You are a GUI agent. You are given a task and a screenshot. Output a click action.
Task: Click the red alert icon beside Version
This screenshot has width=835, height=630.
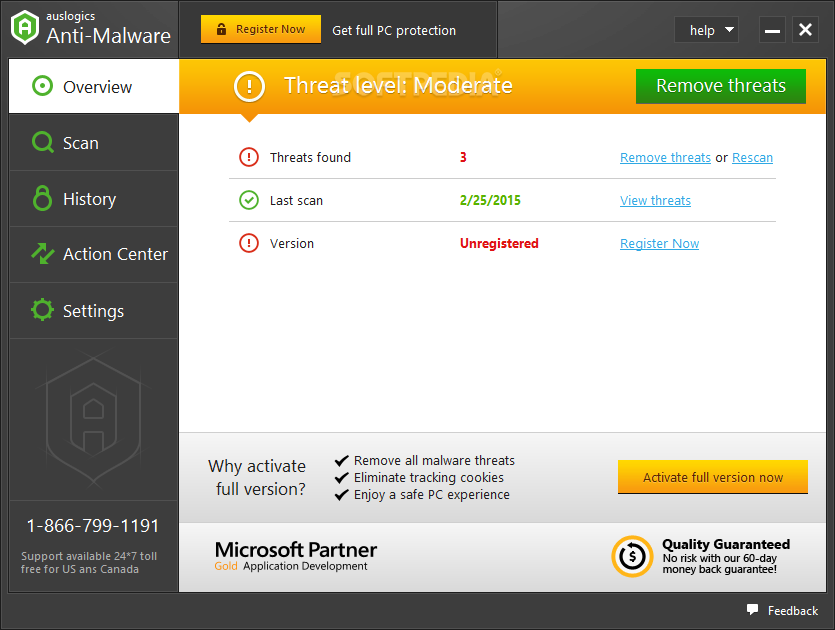(x=249, y=243)
